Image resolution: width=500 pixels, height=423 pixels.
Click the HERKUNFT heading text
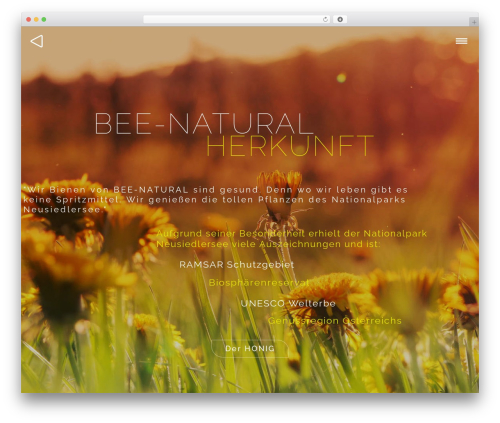[x=290, y=146]
